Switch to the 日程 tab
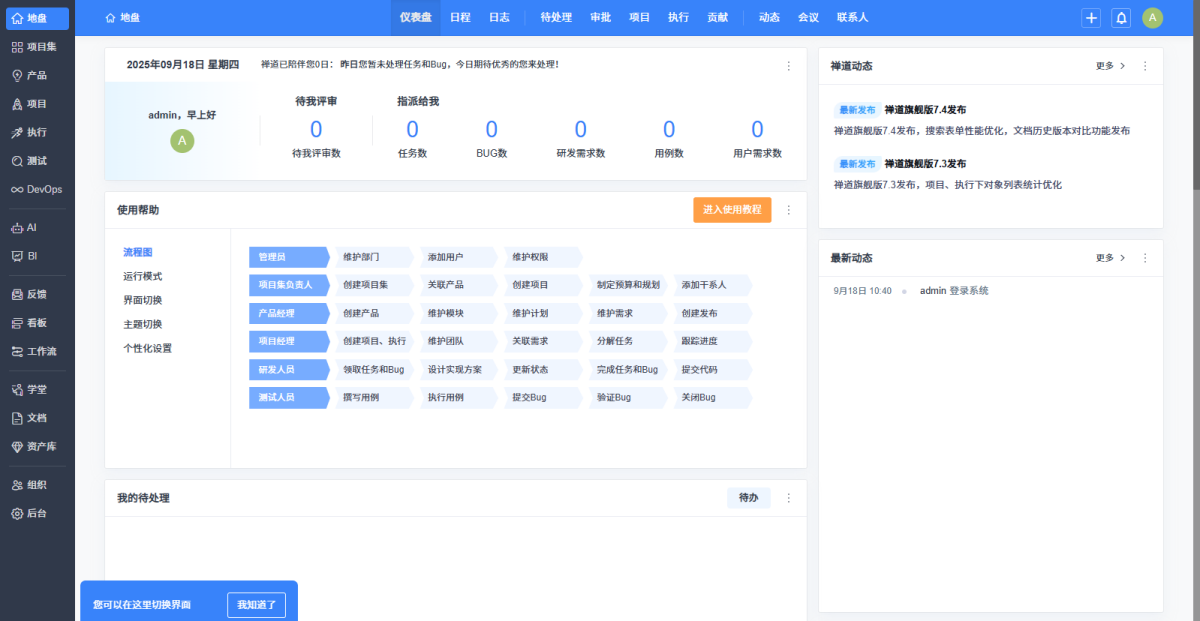This screenshot has height=621, width=1200. [x=460, y=18]
